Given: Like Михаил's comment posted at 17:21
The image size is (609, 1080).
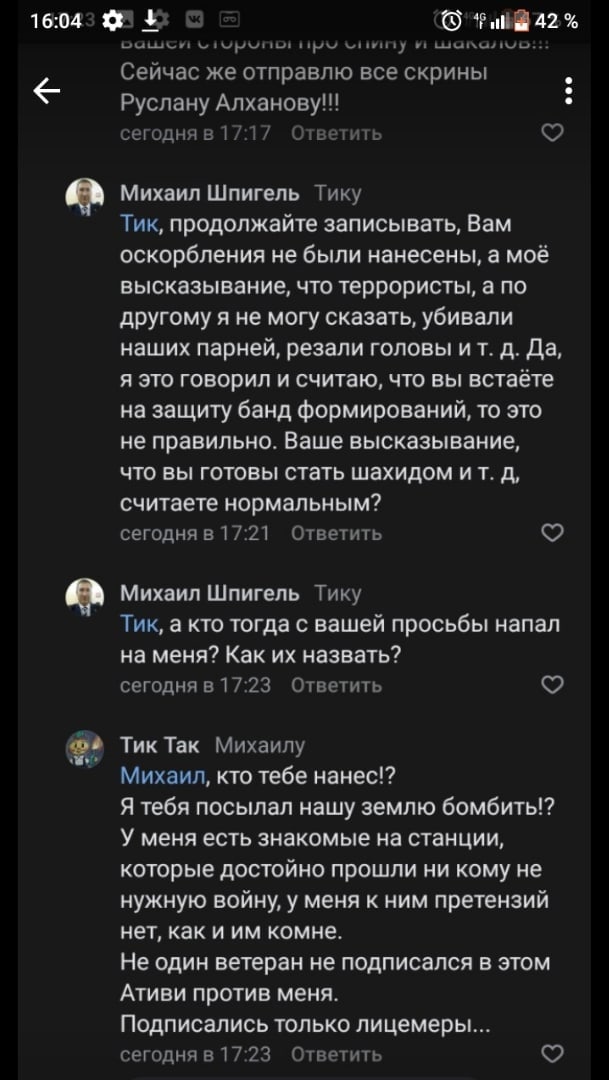Looking at the screenshot, I should point(552,533).
